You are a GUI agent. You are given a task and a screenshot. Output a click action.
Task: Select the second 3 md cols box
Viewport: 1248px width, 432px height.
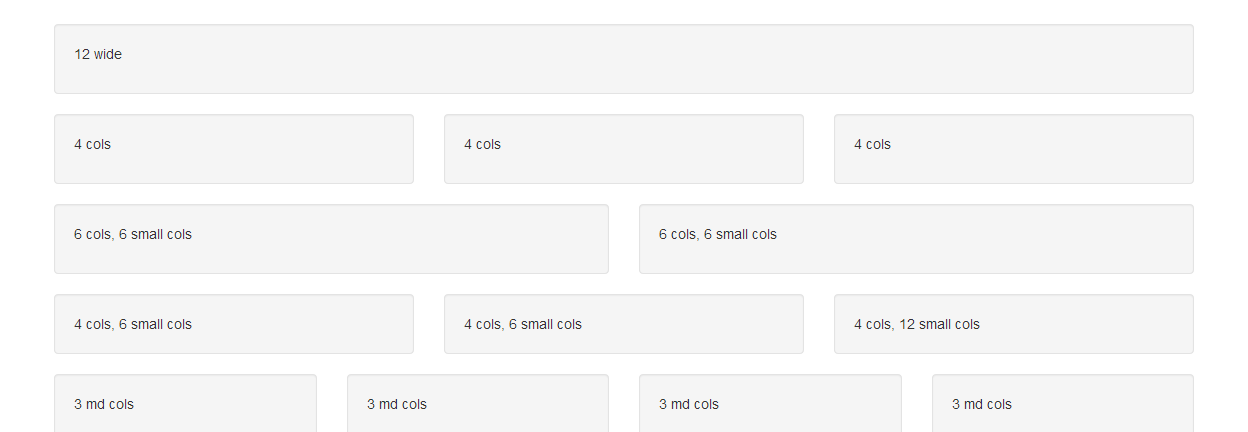[478, 403]
